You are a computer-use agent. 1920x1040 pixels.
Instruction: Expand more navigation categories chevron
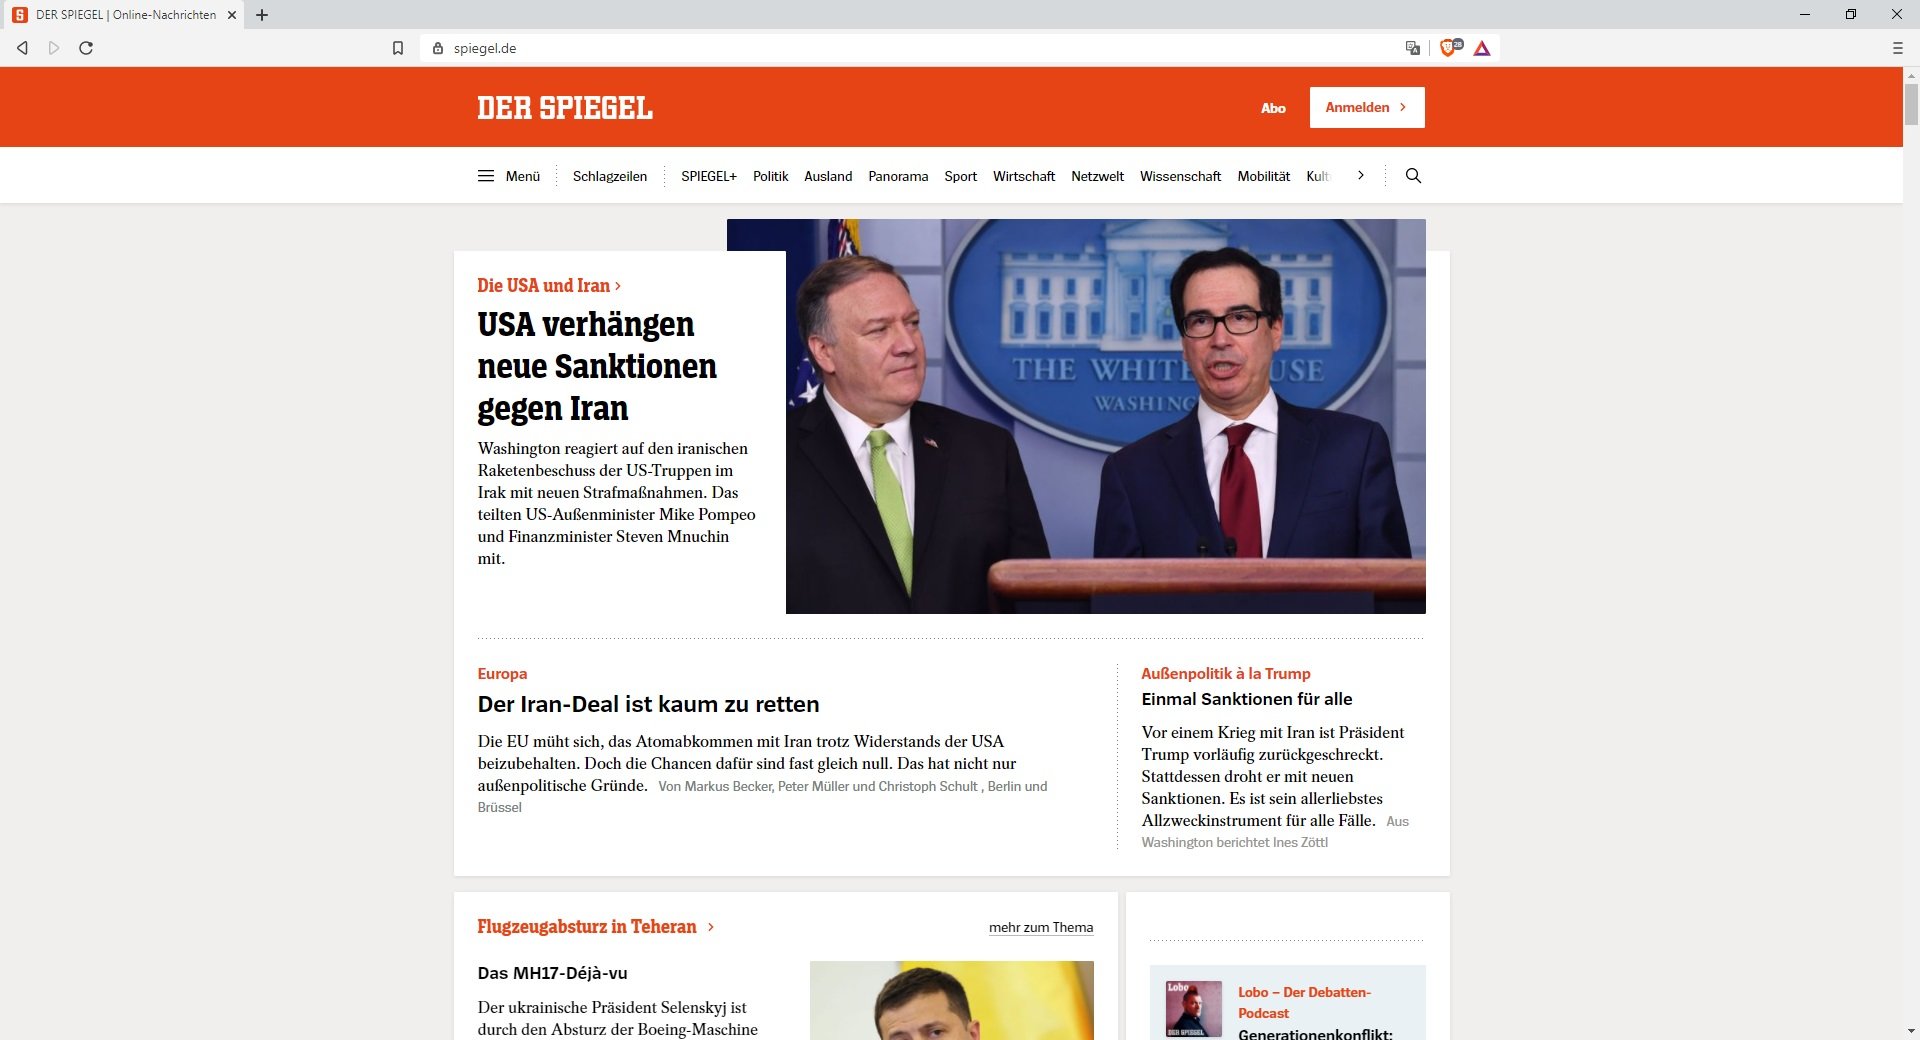[x=1360, y=176]
